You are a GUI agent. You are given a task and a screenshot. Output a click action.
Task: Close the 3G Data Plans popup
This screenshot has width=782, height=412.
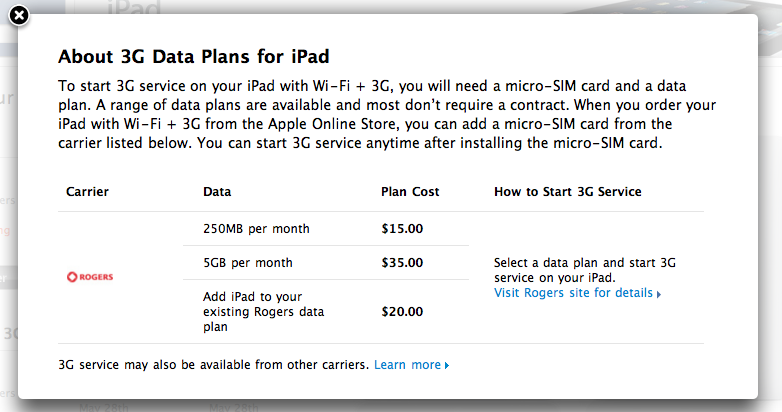[19, 15]
